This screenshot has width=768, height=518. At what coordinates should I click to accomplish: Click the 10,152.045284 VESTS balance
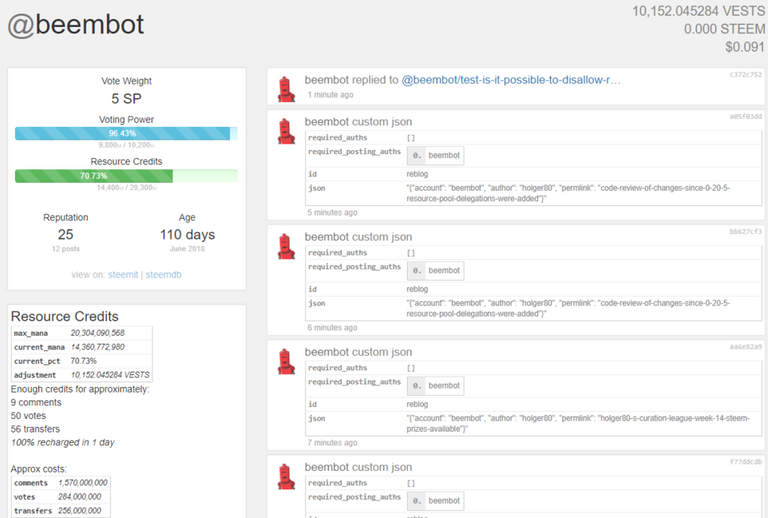tap(698, 11)
